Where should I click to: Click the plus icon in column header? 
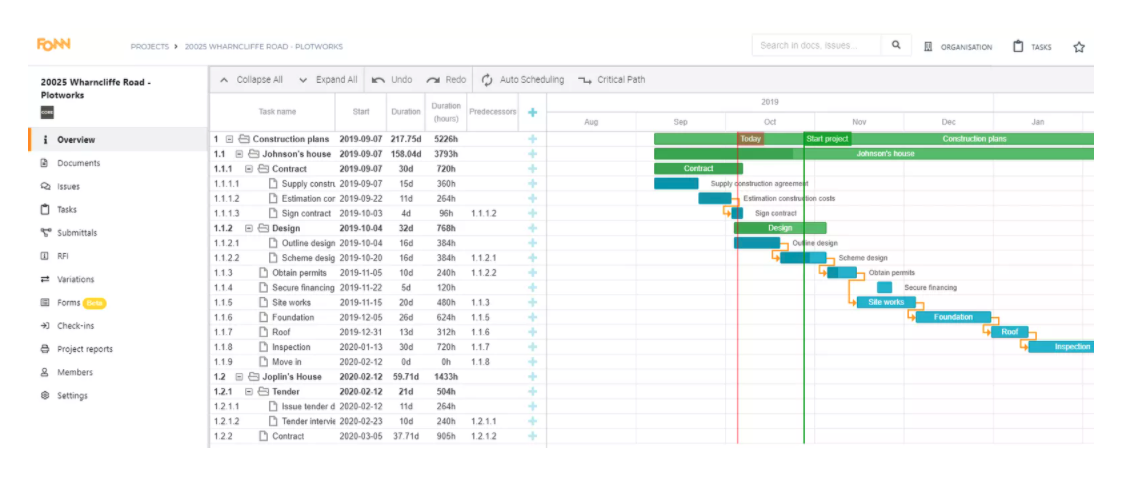click(532, 112)
